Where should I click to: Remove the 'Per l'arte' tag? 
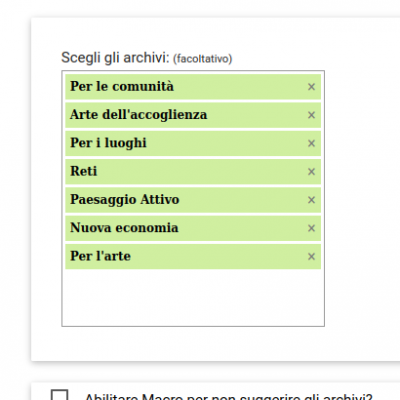point(311,257)
